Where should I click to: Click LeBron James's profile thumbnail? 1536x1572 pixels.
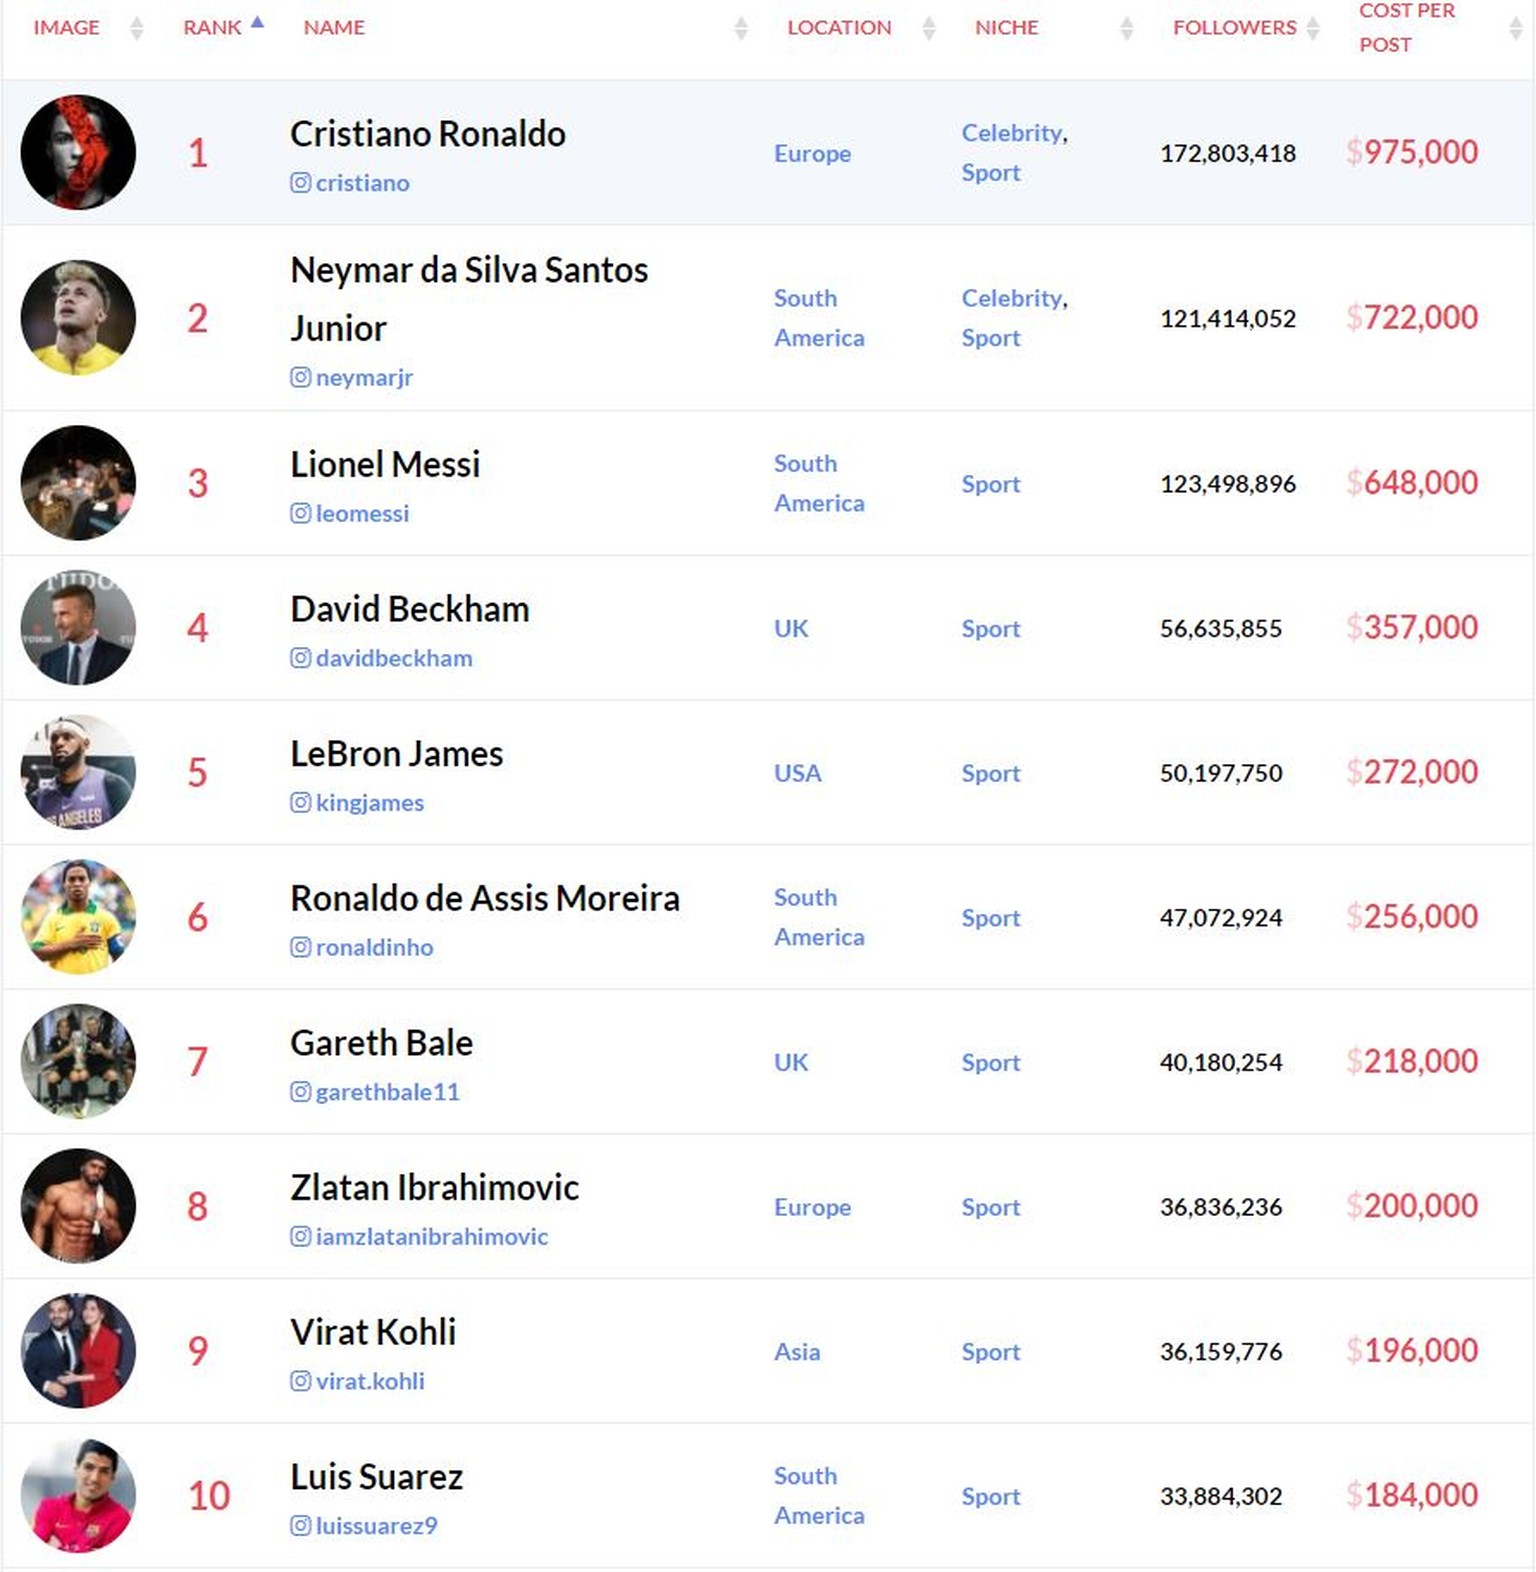(x=78, y=772)
